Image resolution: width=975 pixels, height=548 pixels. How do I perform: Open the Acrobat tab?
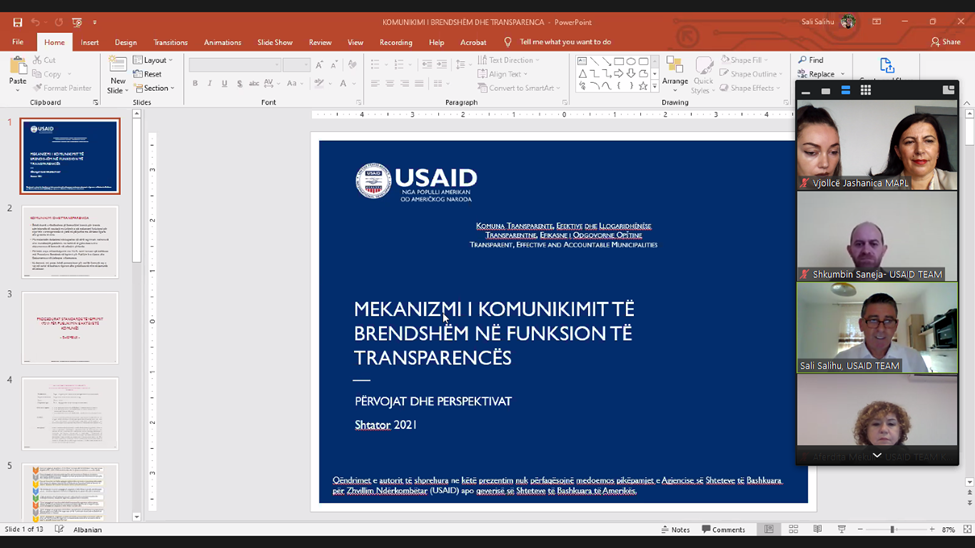(x=473, y=42)
